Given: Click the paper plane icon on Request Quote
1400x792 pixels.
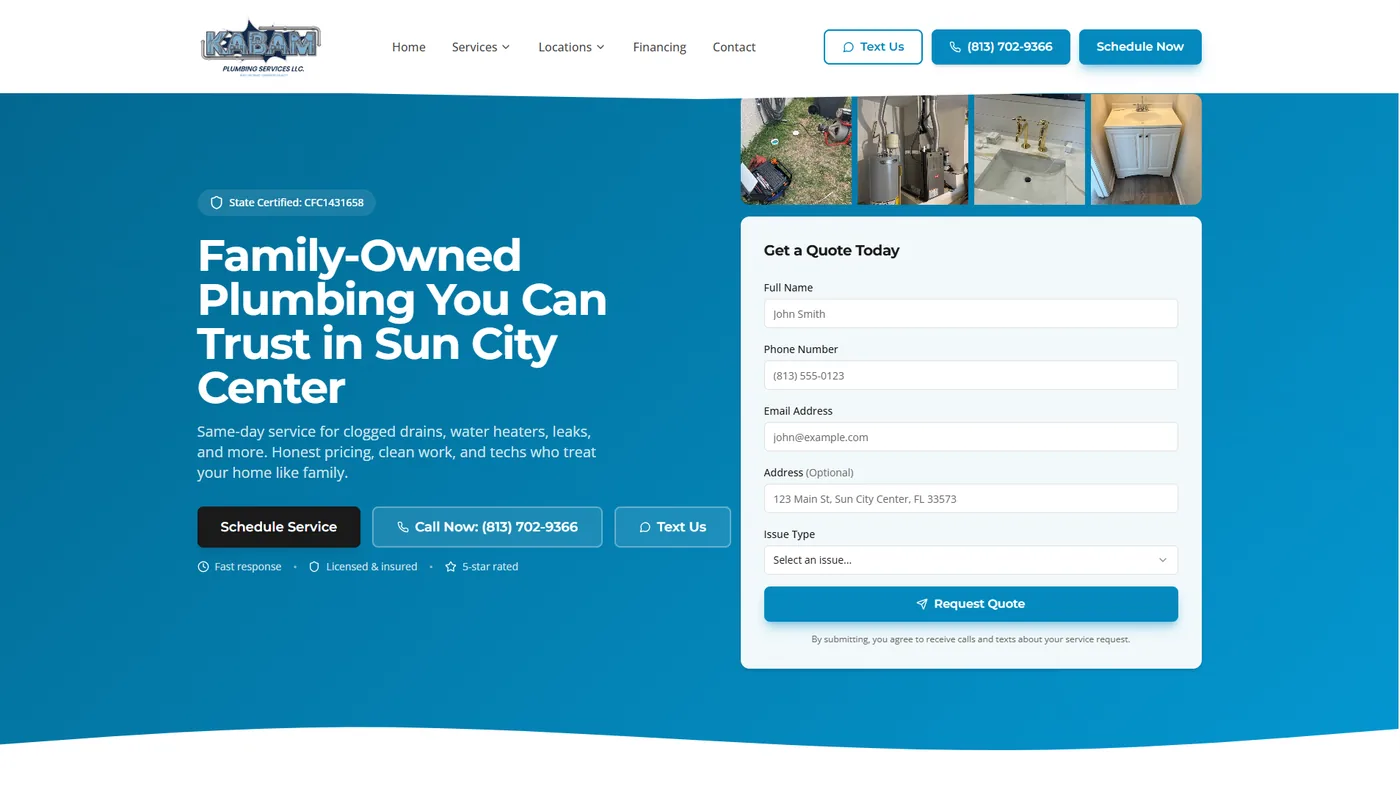Looking at the screenshot, I should tap(922, 604).
